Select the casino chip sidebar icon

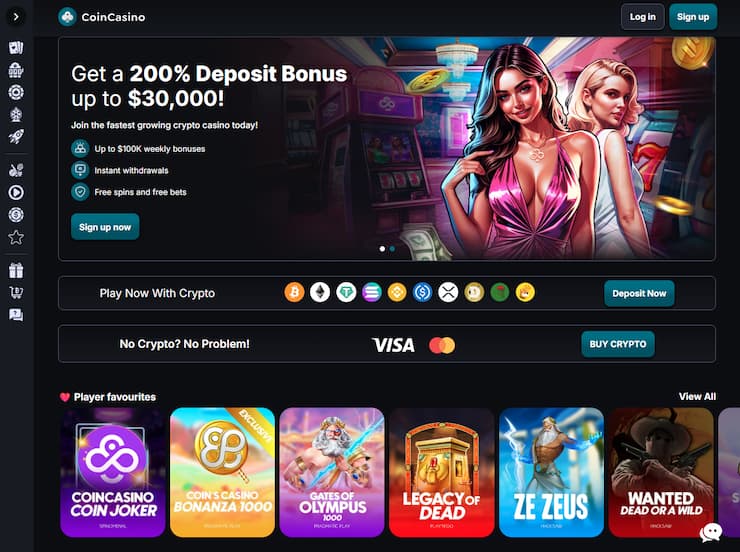click(x=16, y=92)
